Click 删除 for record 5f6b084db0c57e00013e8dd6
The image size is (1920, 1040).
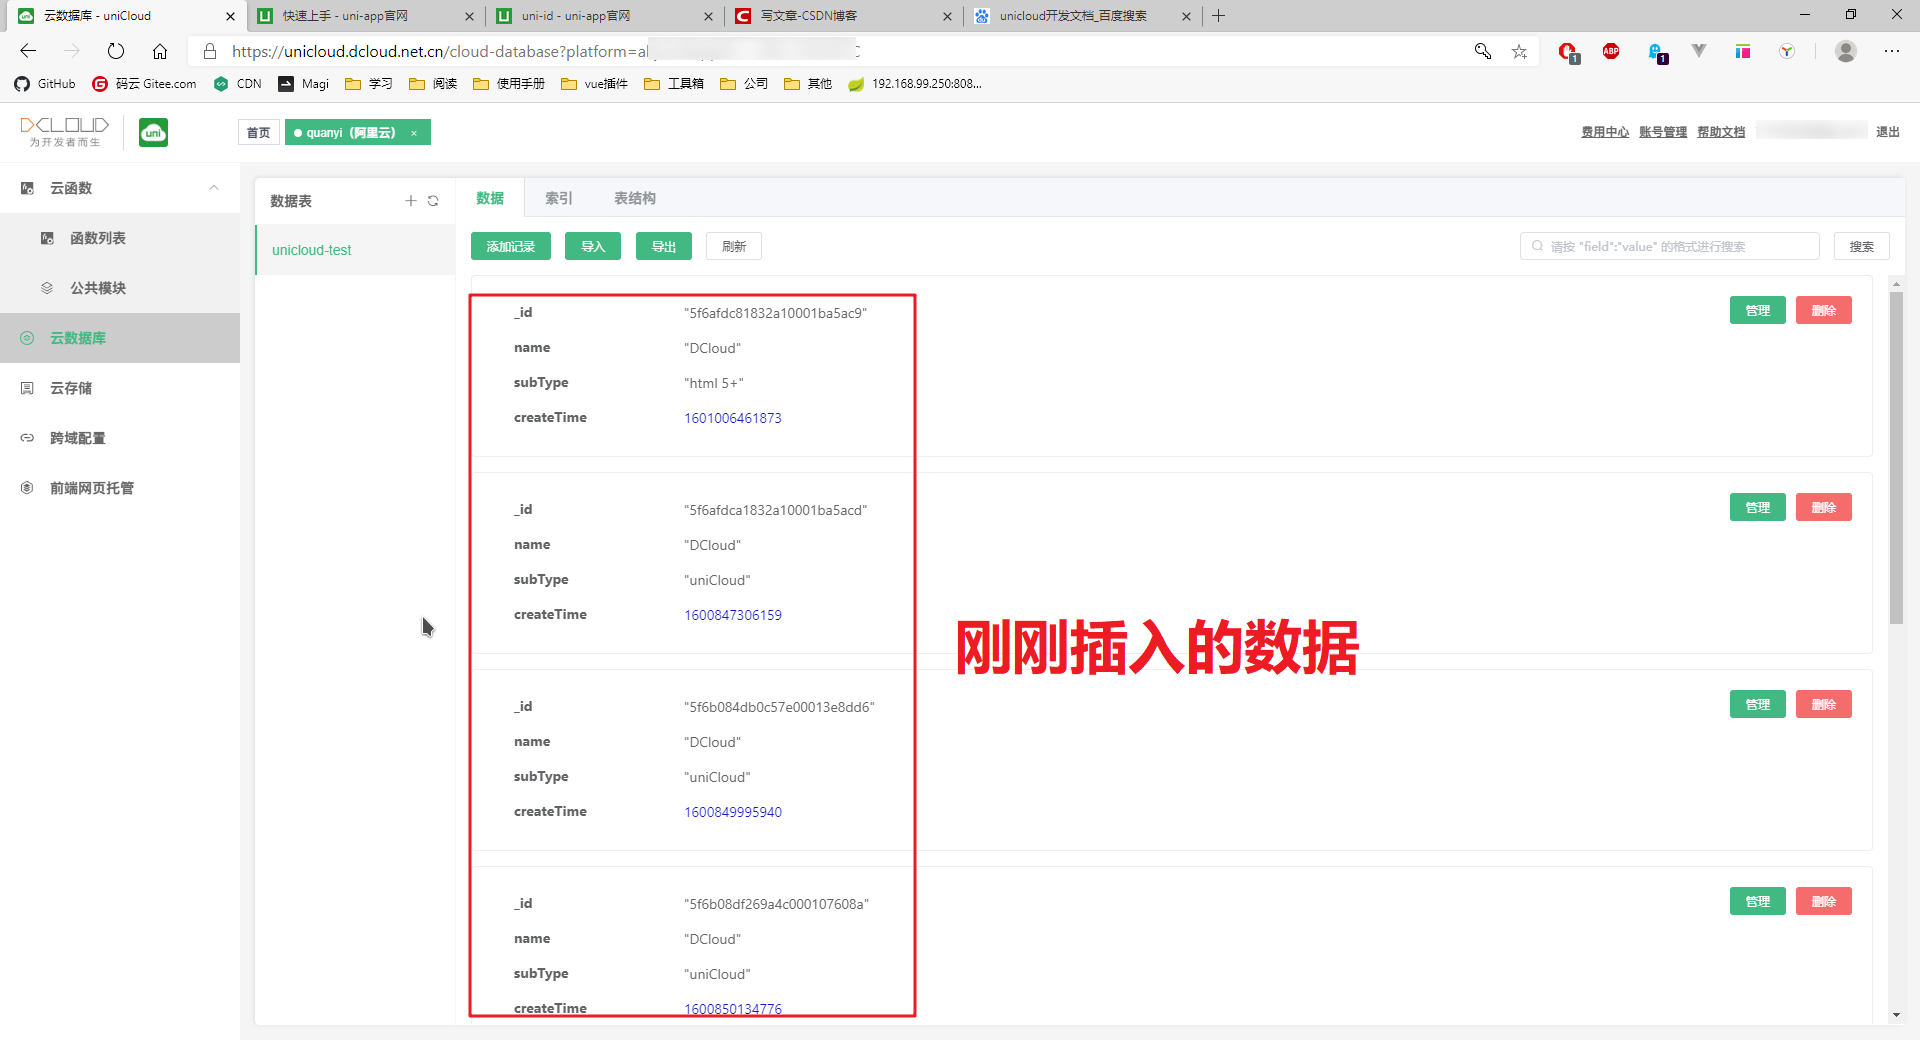tap(1824, 704)
